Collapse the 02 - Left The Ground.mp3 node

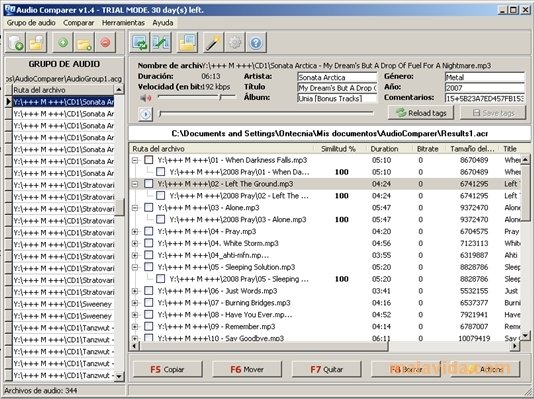[135, 184]
